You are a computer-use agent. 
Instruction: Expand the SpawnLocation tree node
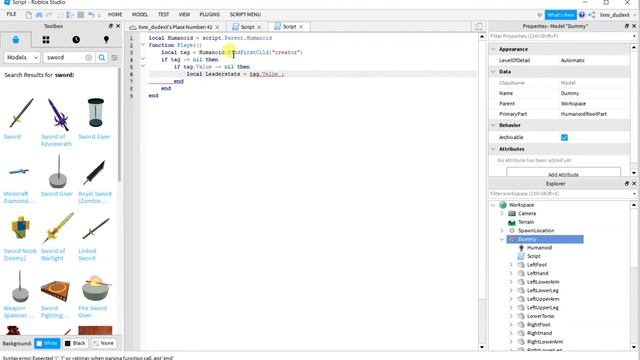[502, 231]
